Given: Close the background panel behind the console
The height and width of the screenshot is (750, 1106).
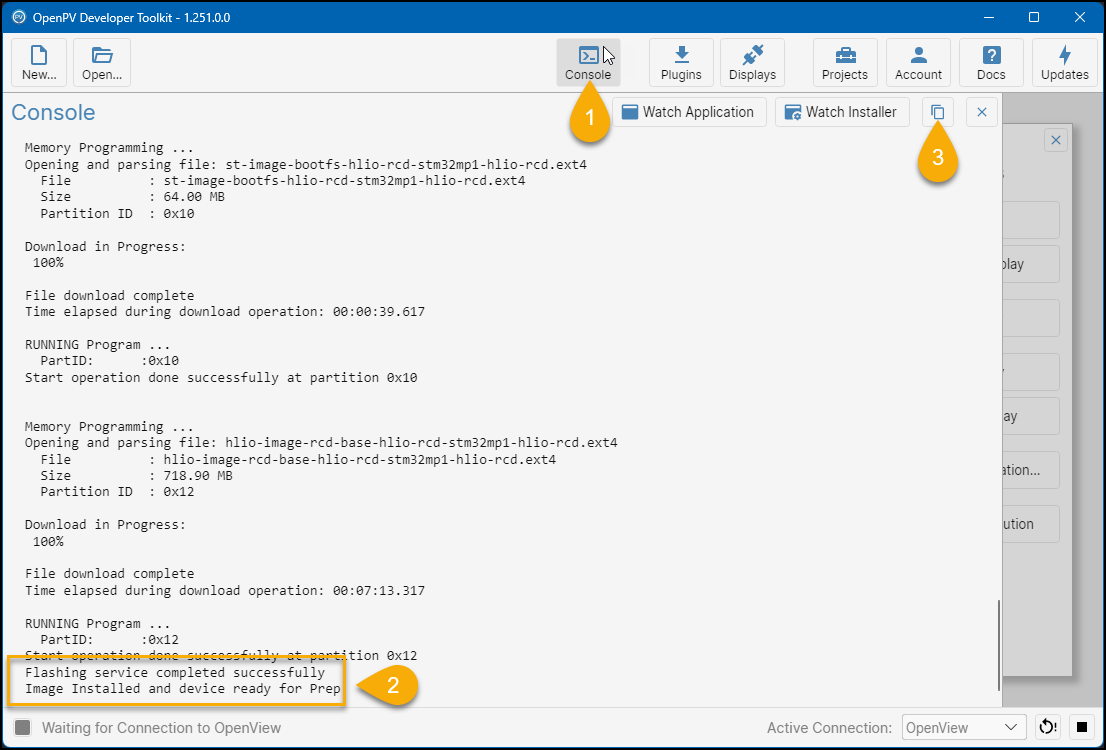Looking at the screenshot, I should [x=1055, y=140].
